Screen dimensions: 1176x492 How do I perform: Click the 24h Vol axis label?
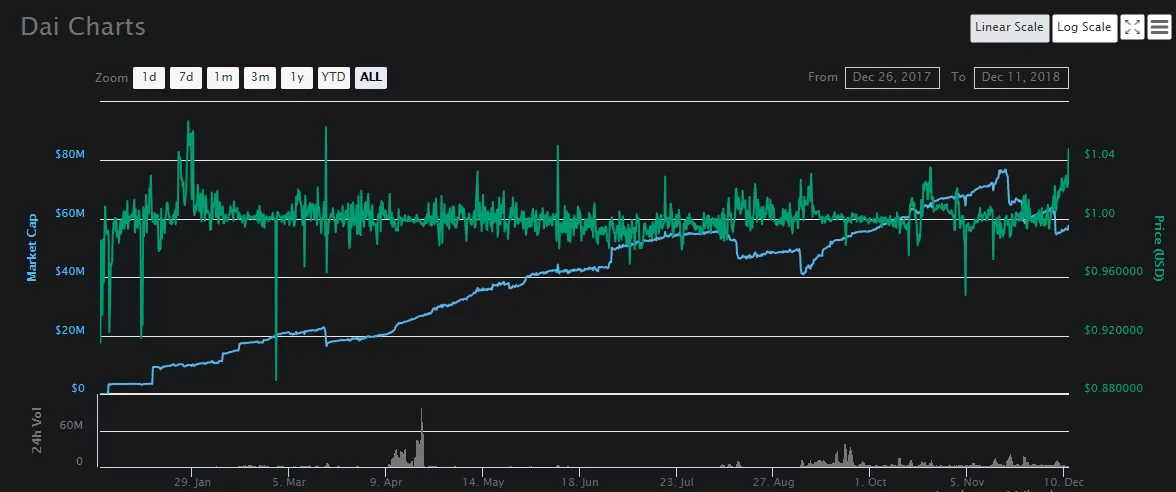(37, 431)
